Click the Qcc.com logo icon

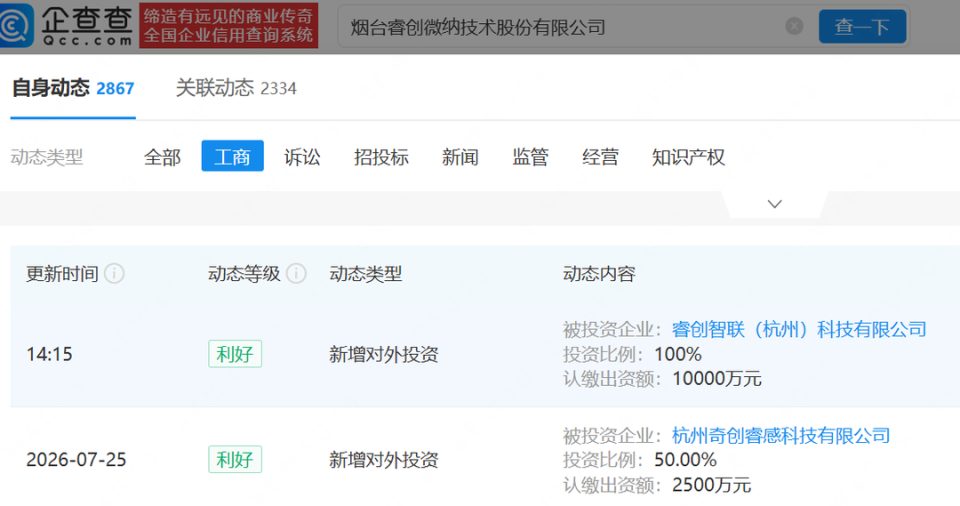click(15, 25)
